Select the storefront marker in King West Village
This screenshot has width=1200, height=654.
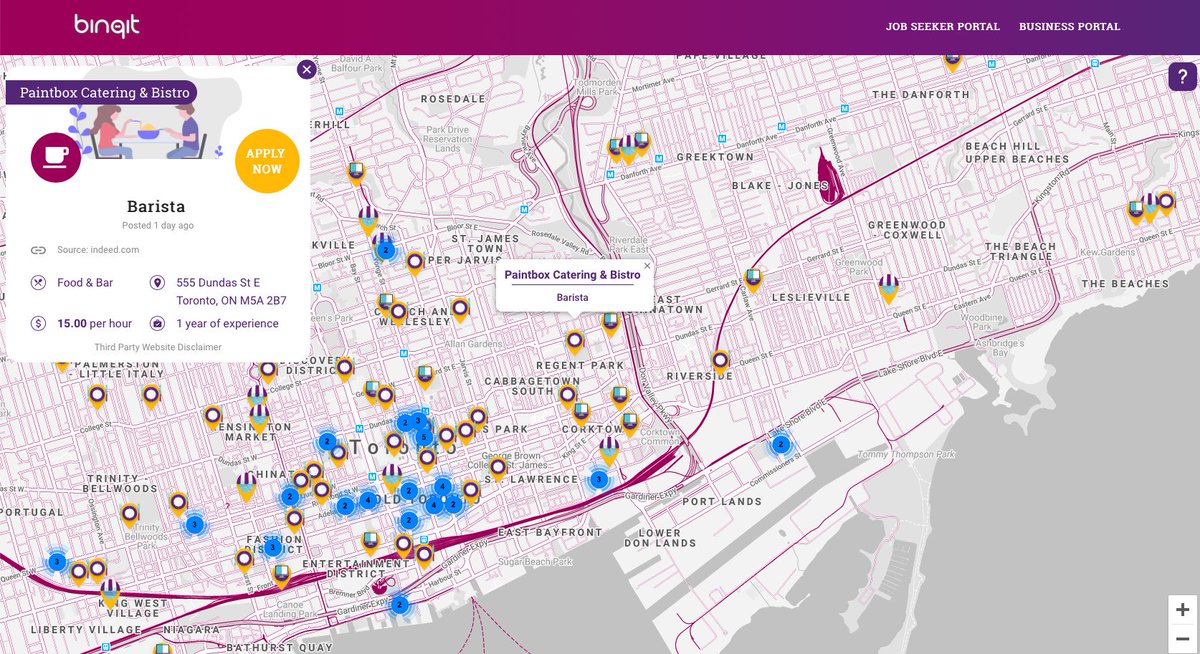tap(110, 593)
